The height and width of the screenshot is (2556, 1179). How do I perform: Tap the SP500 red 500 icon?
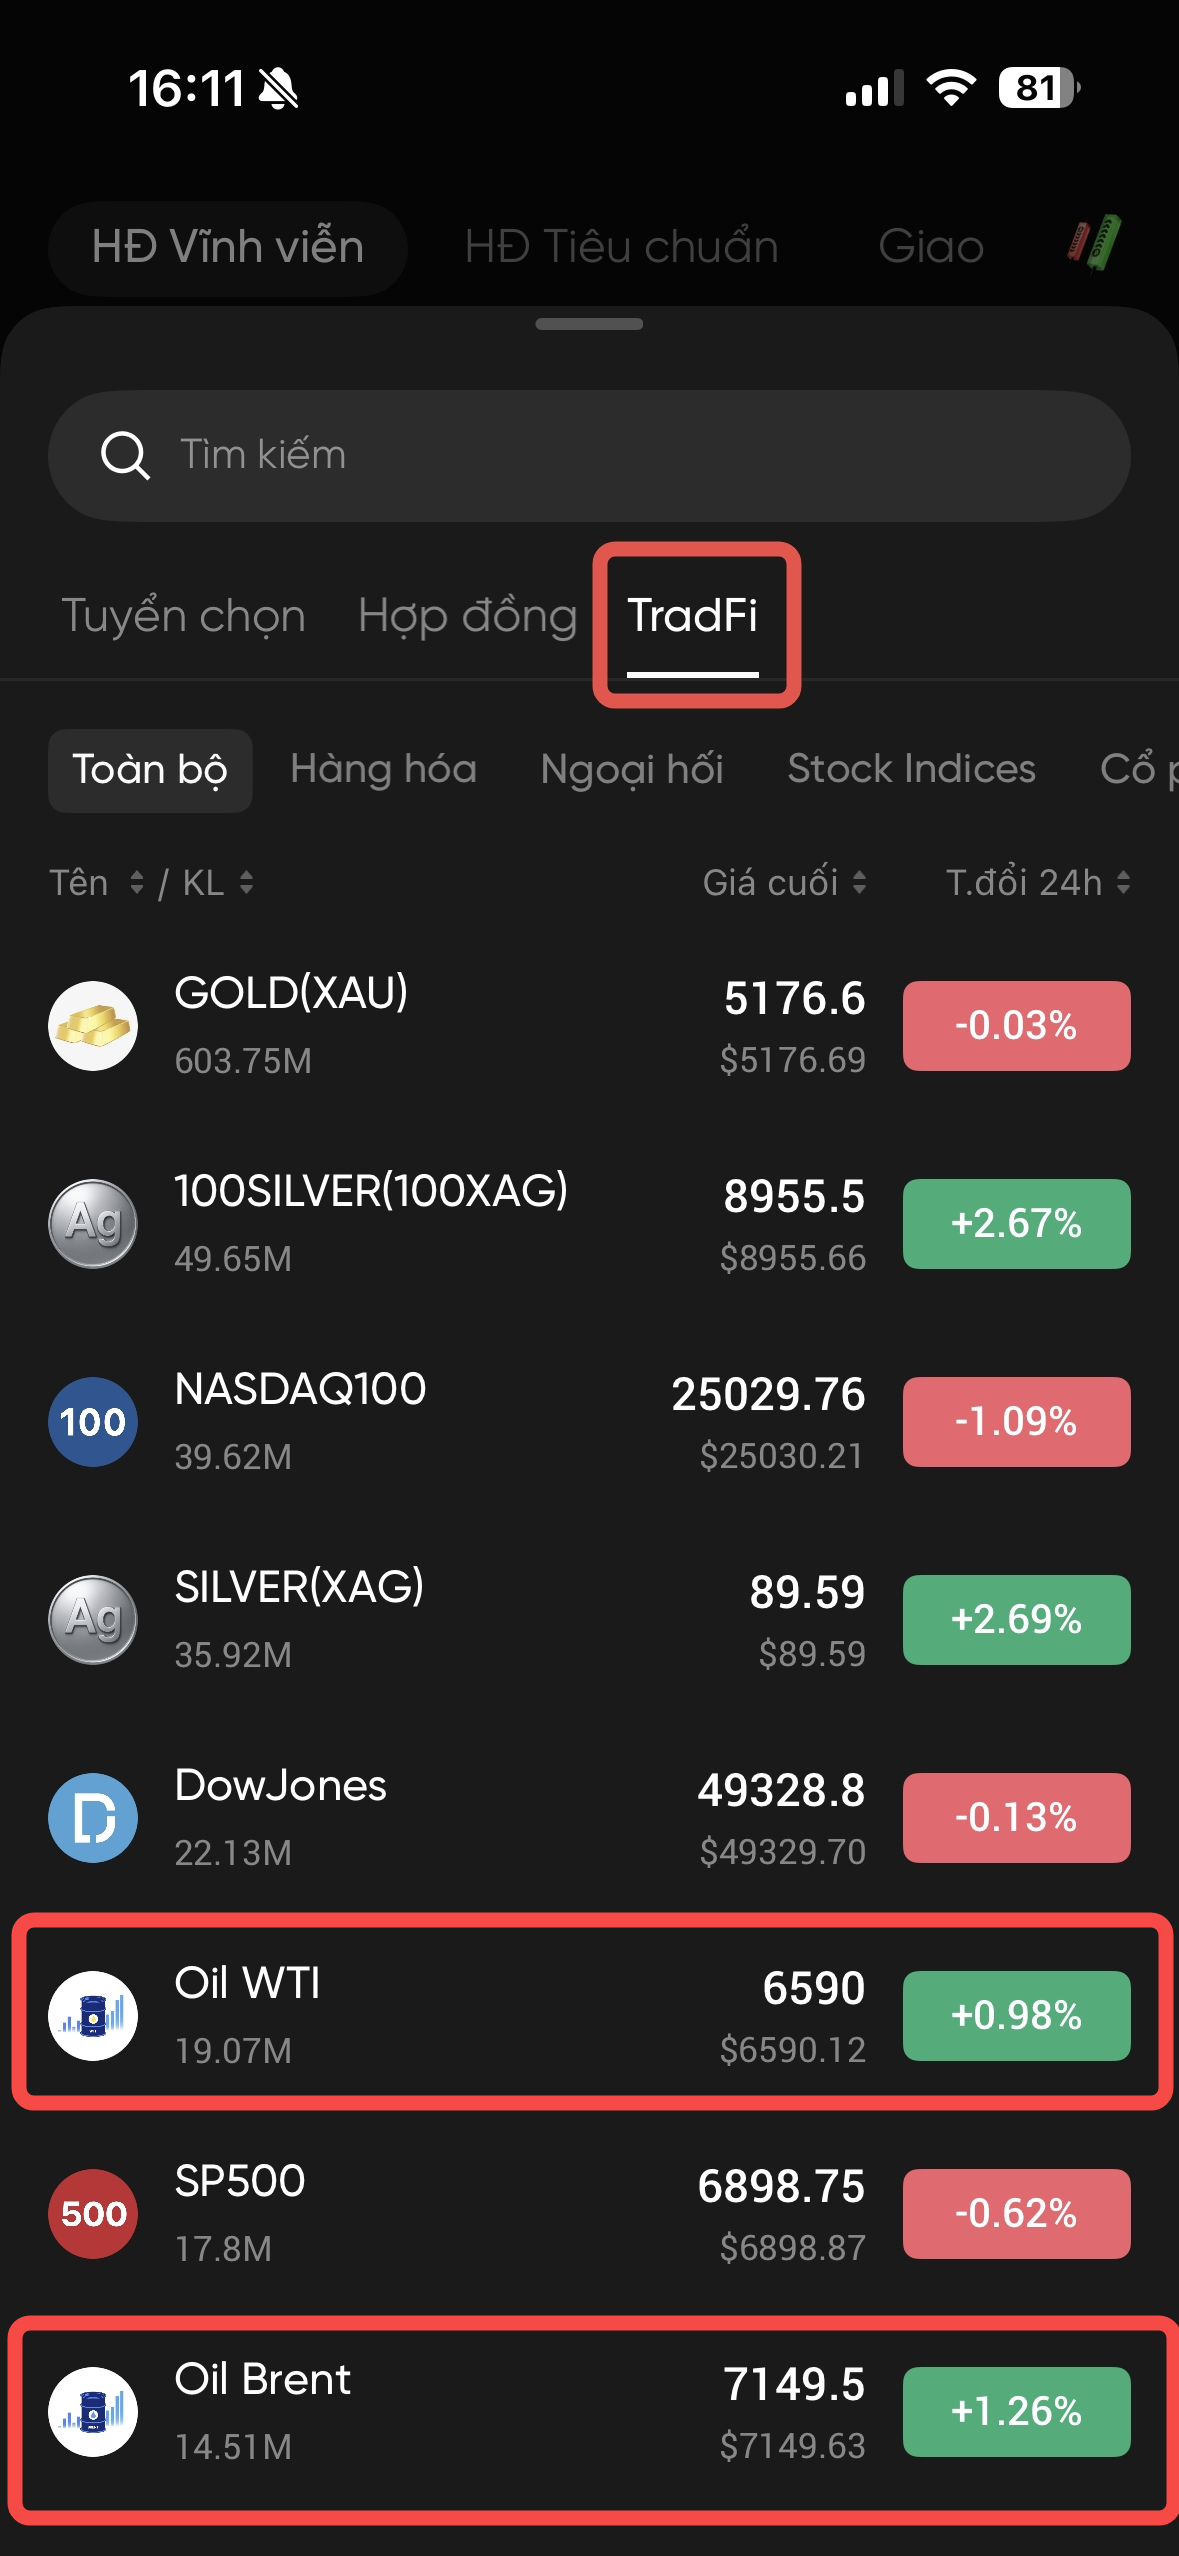pos(93,2214)
